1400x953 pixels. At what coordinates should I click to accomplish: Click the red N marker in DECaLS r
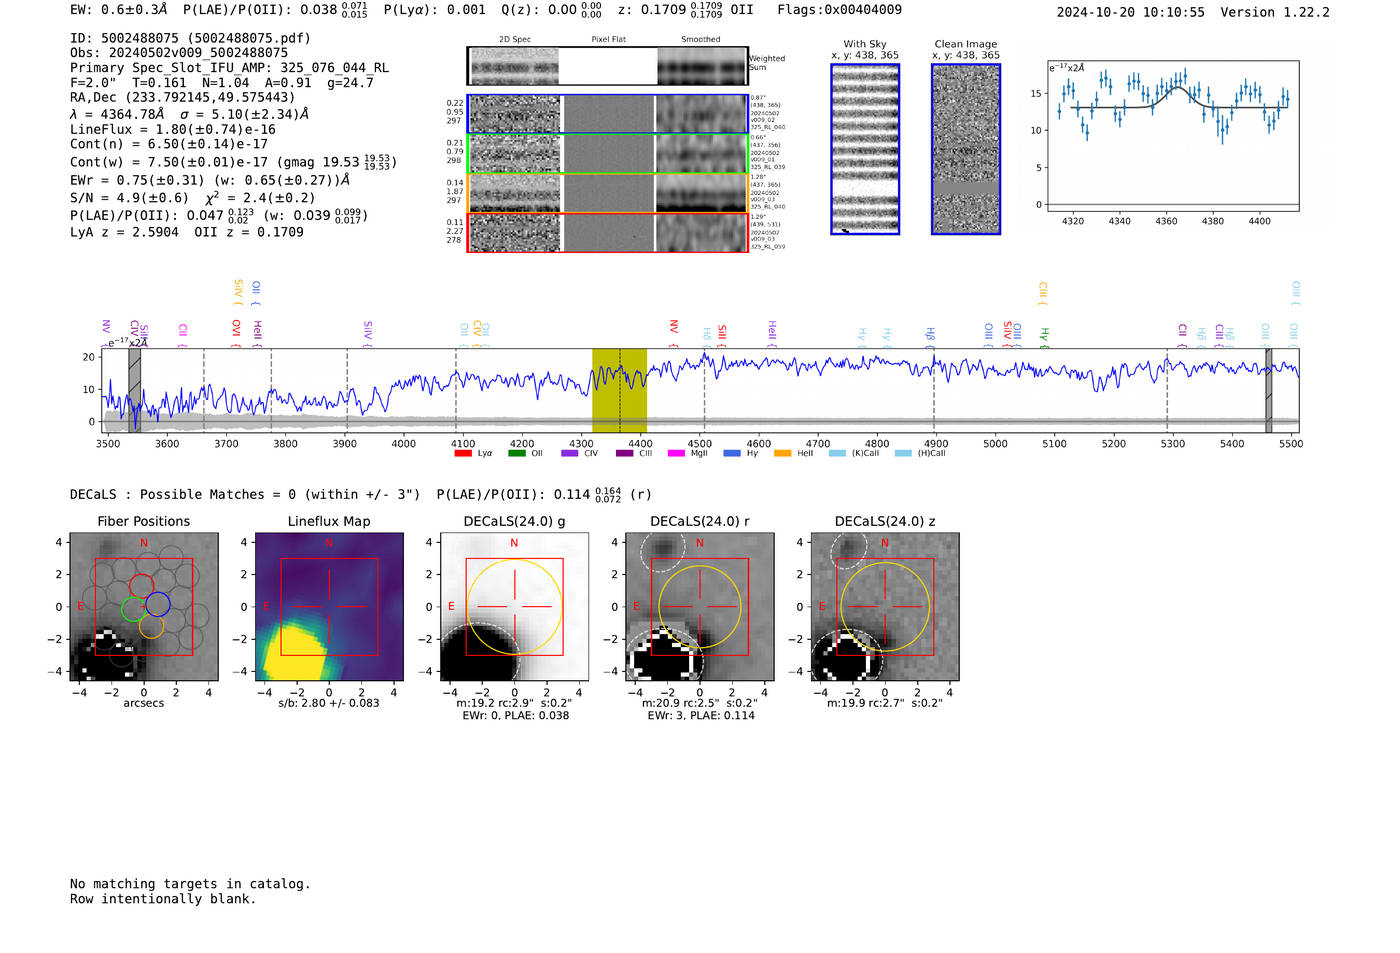(700, 543)
